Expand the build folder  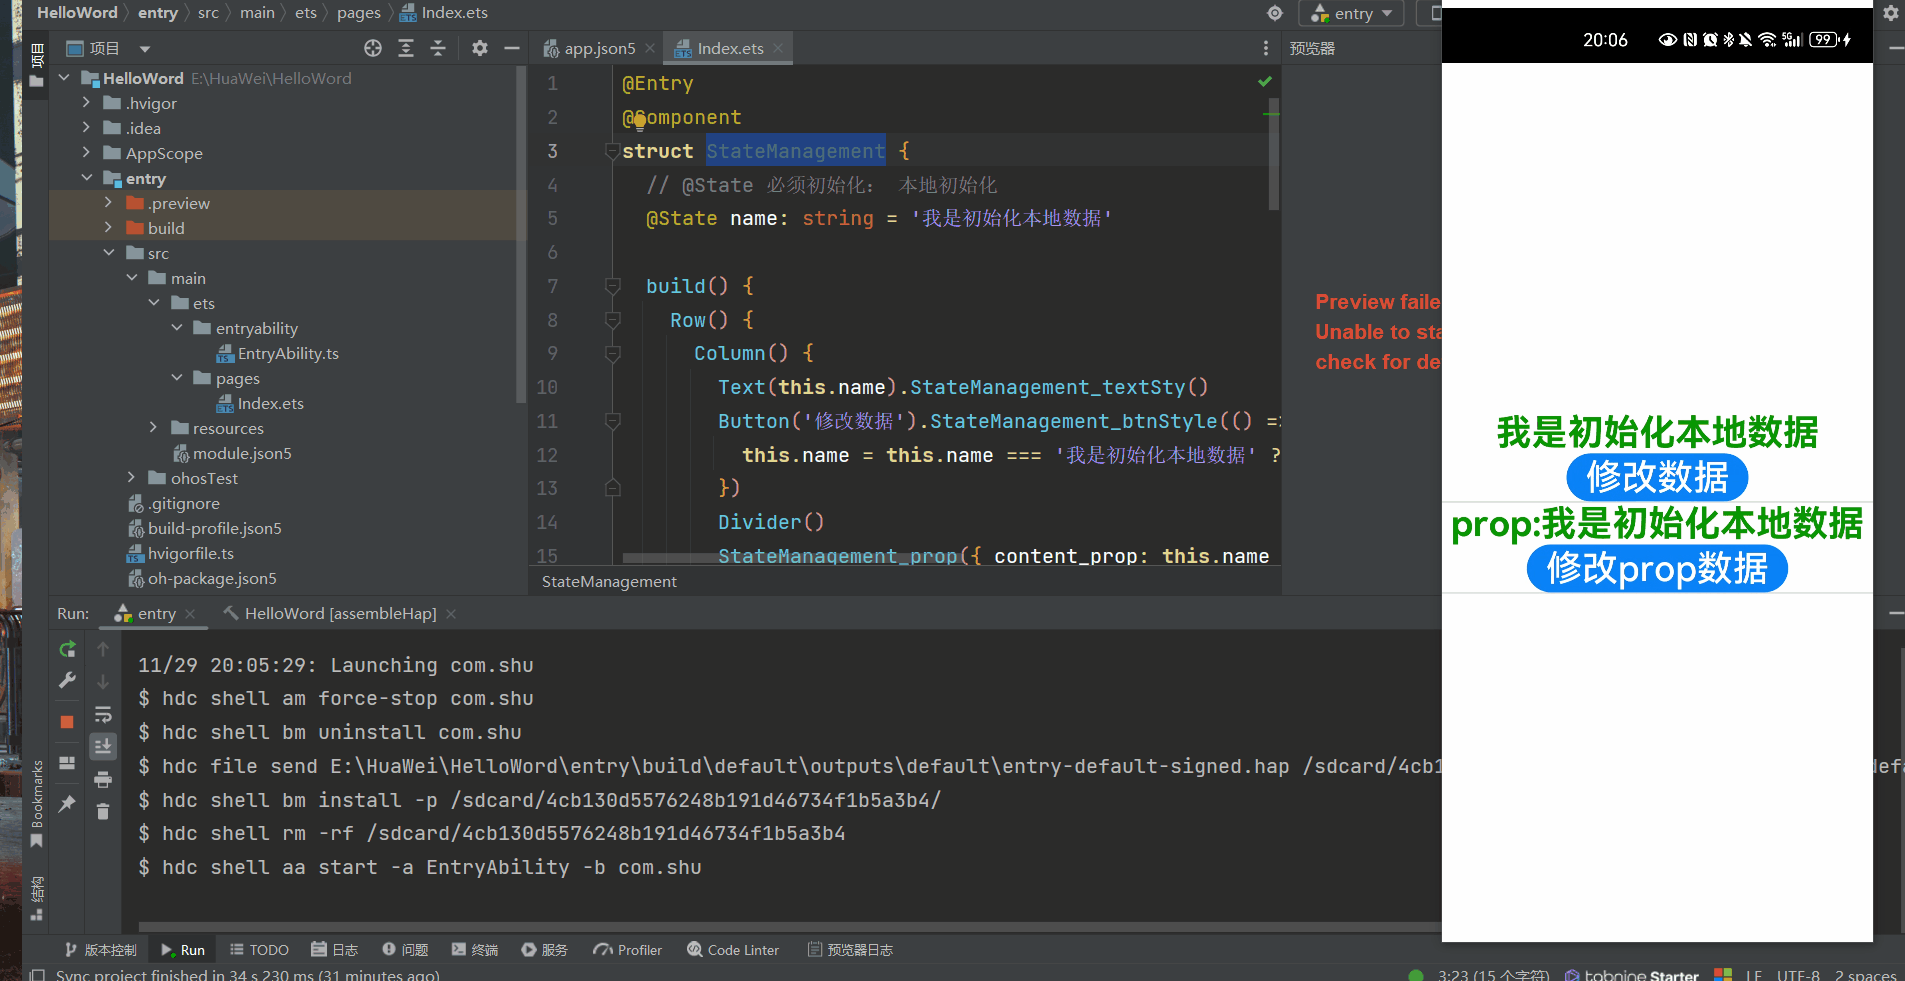coord(109,227)
